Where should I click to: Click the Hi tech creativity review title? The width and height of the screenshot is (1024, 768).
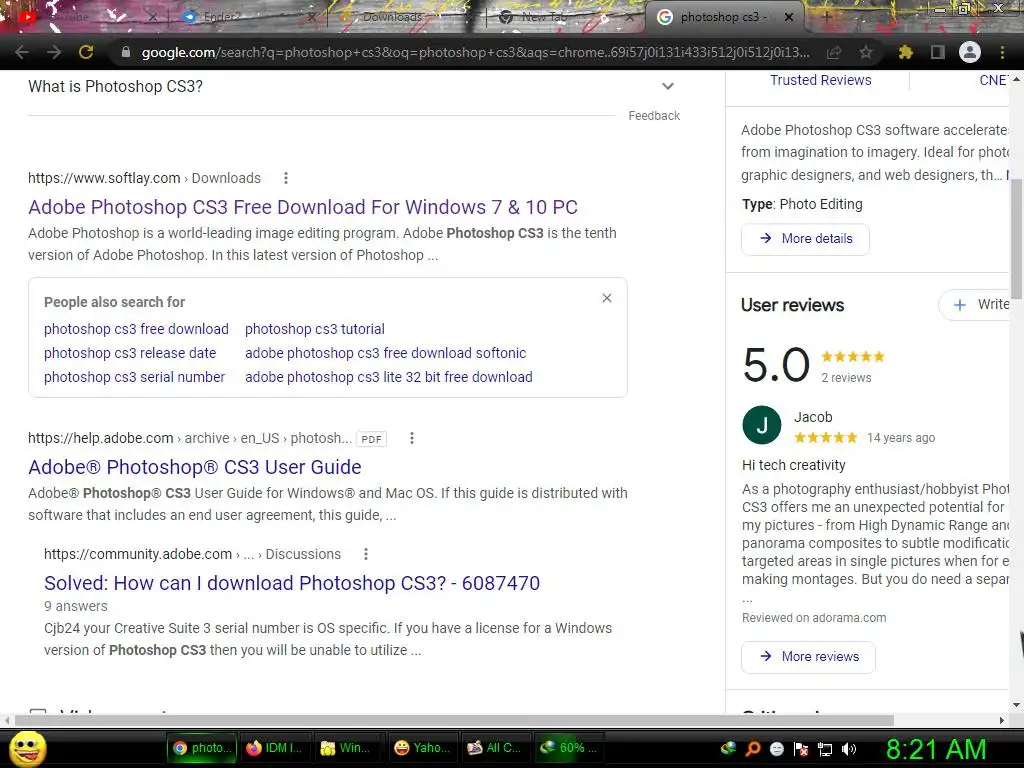coord(793,465)
